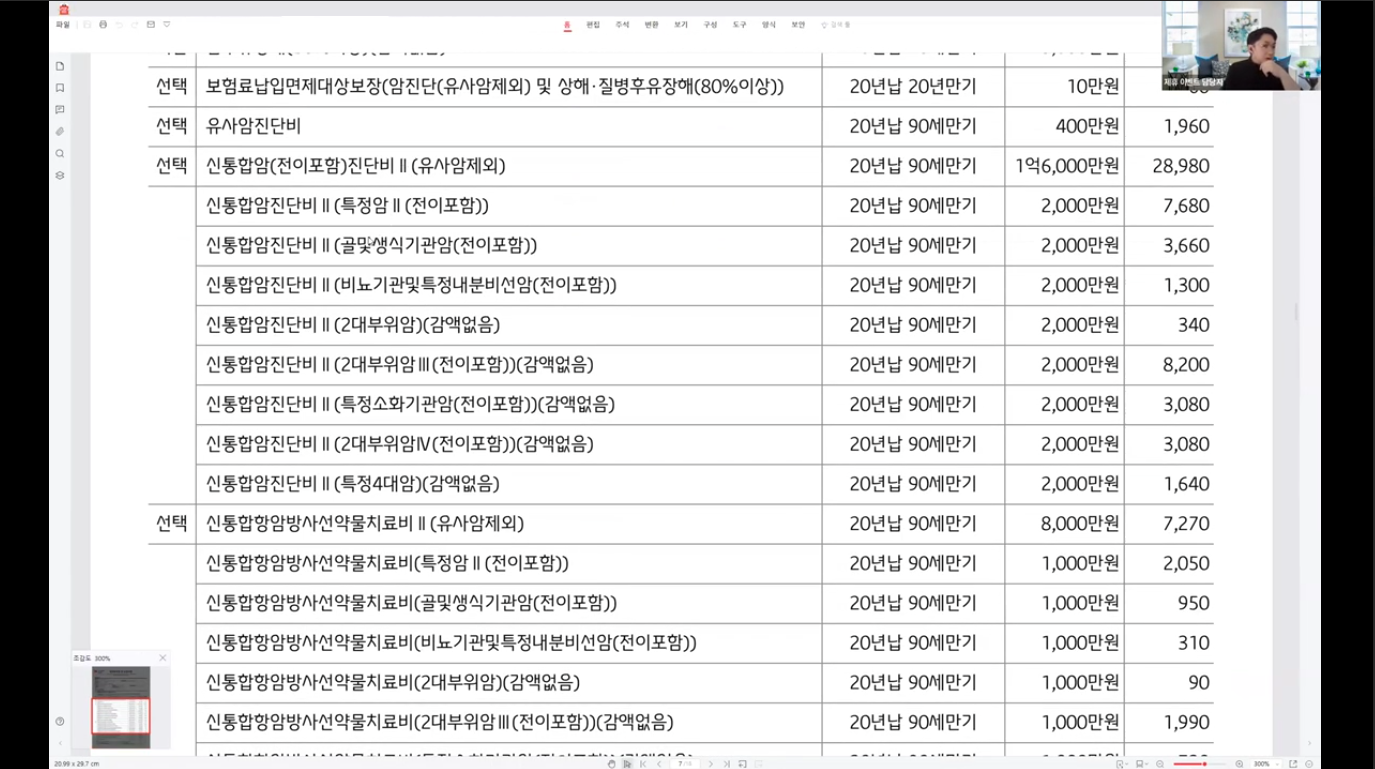The height and width of the screenshot is (769, 1375).
Task: Click the 1억6,000만원 amount cell
Action: tap(1066, 166)
